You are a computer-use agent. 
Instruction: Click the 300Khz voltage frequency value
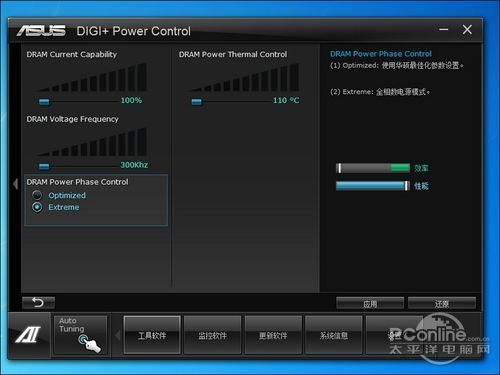(134, 165)
